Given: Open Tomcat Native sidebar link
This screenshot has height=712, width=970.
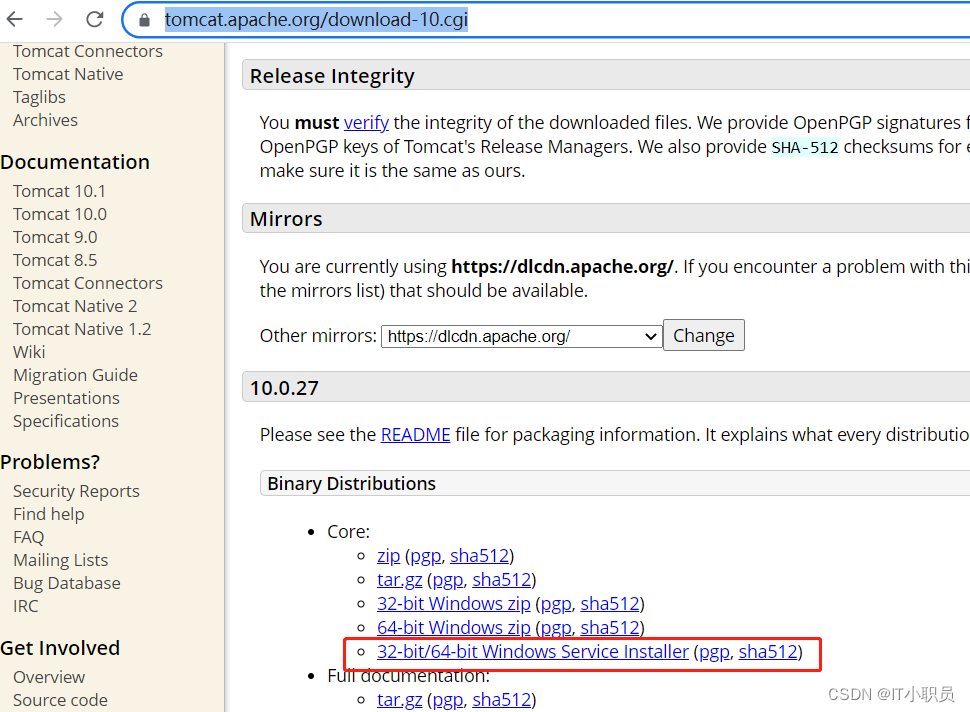Looking at the screenshot, I should 68,74.
